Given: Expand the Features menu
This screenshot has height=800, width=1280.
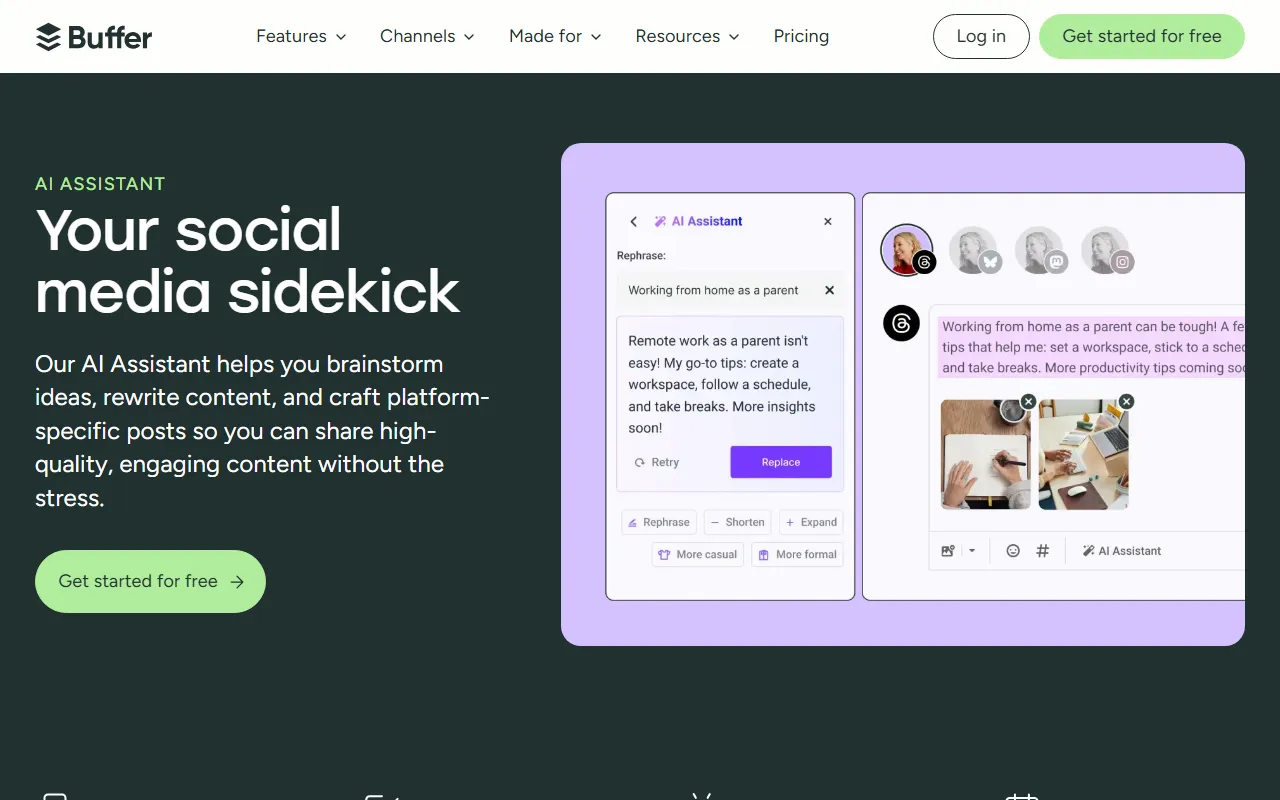Looking at the screenshot, I should (x=301, y=36).
